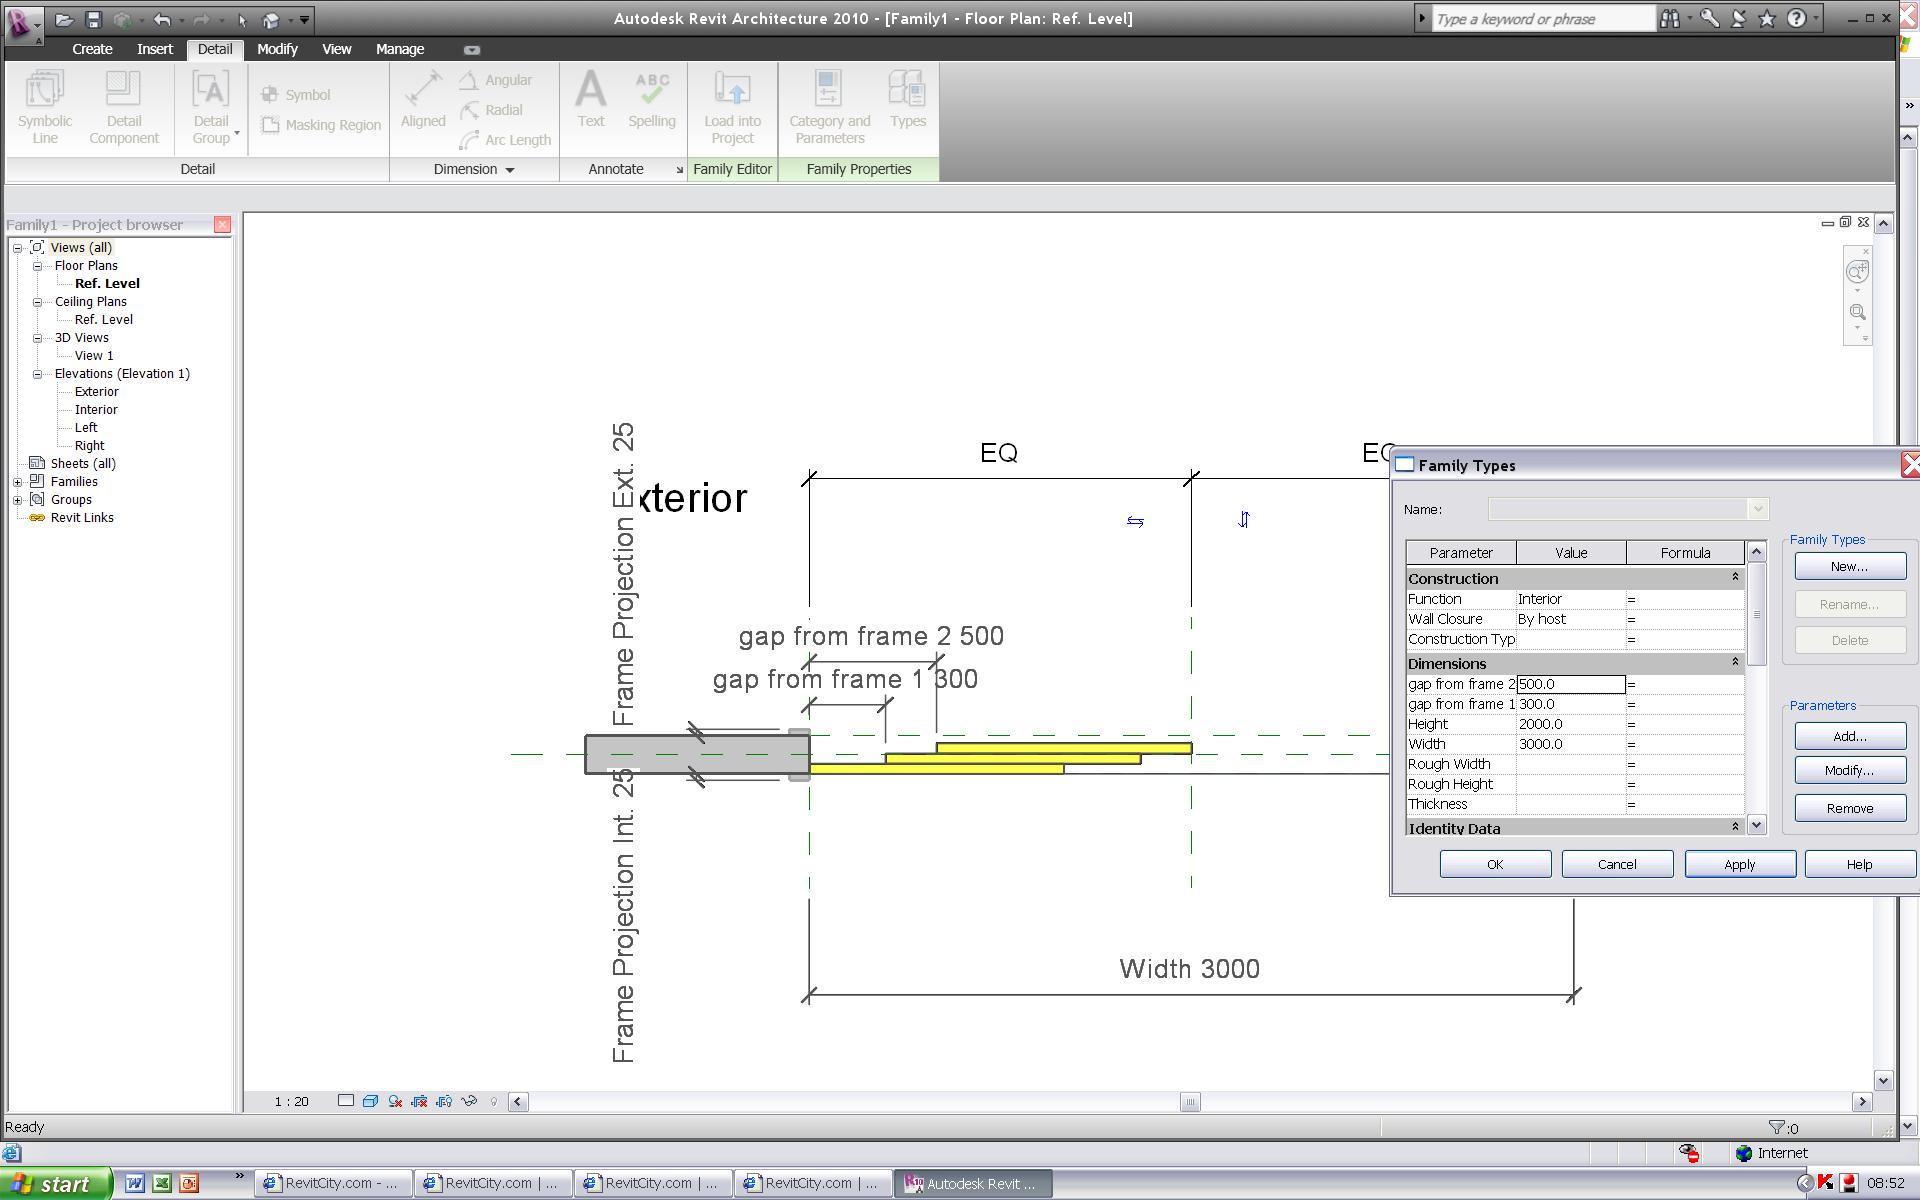Click the Width value field 3000.0
This screenshot has width=1920, height=1200.
coord(1569,744)
